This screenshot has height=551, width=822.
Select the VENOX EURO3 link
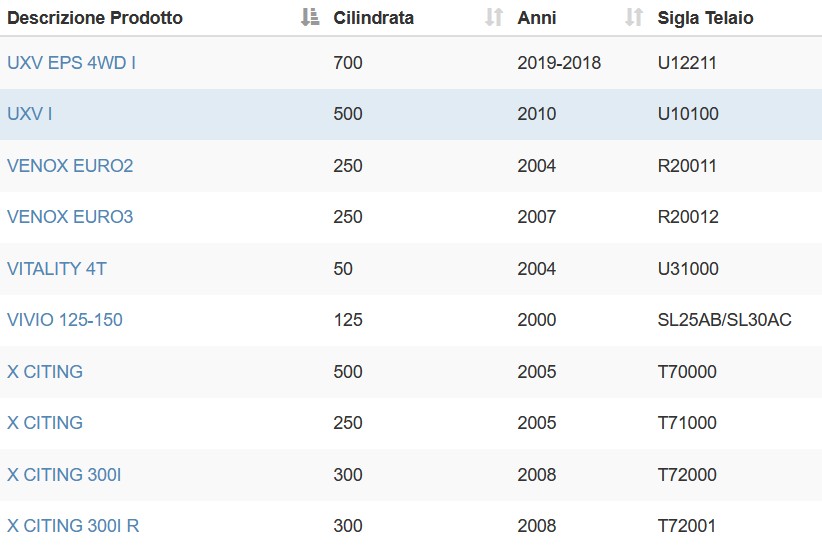click(x=70, y=217)
